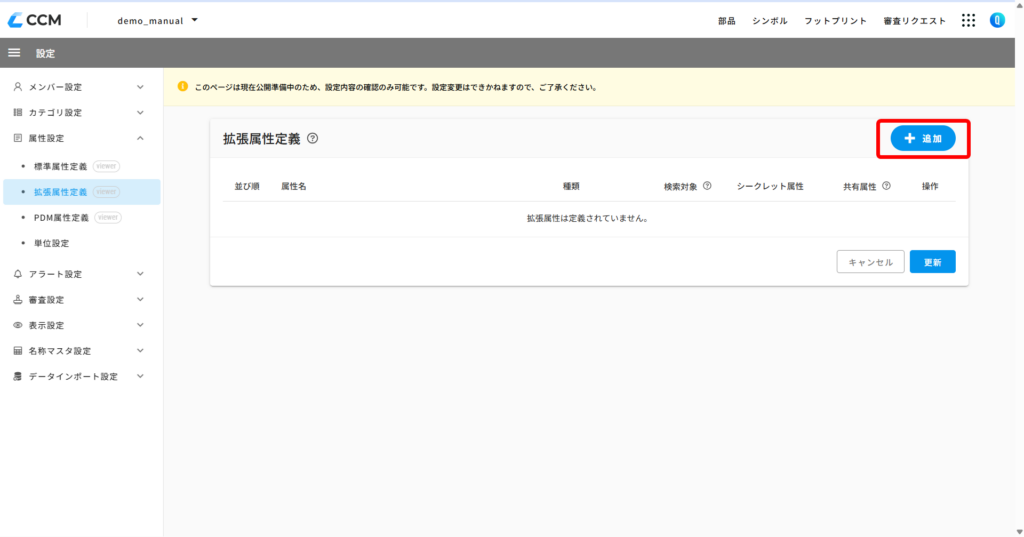Image resolution: width=1024 pixels, height=537 pixels.
Task: Open the シンボル top menu
Action: click(x=769, y=21)
